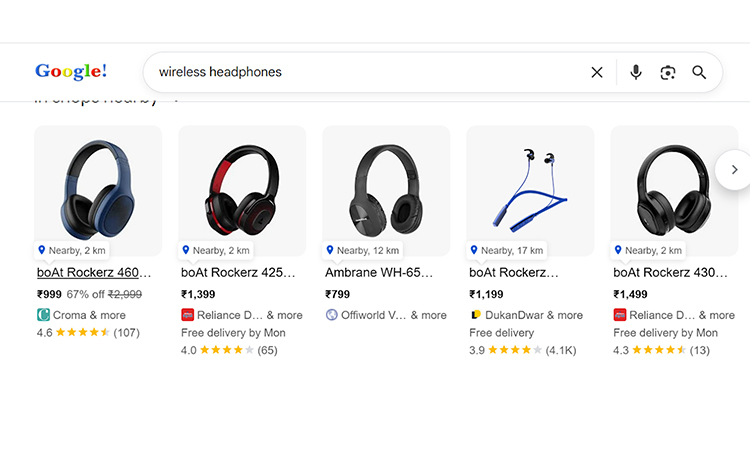This screenshot has width=750, height=450.
Task: Click the magnifying glass search icon
Action: (699, 72)
